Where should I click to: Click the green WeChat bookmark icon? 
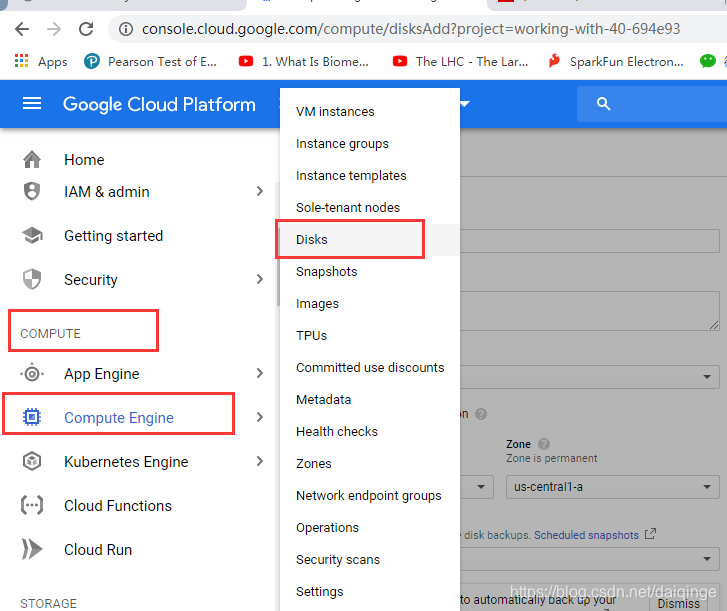[708, 61]
